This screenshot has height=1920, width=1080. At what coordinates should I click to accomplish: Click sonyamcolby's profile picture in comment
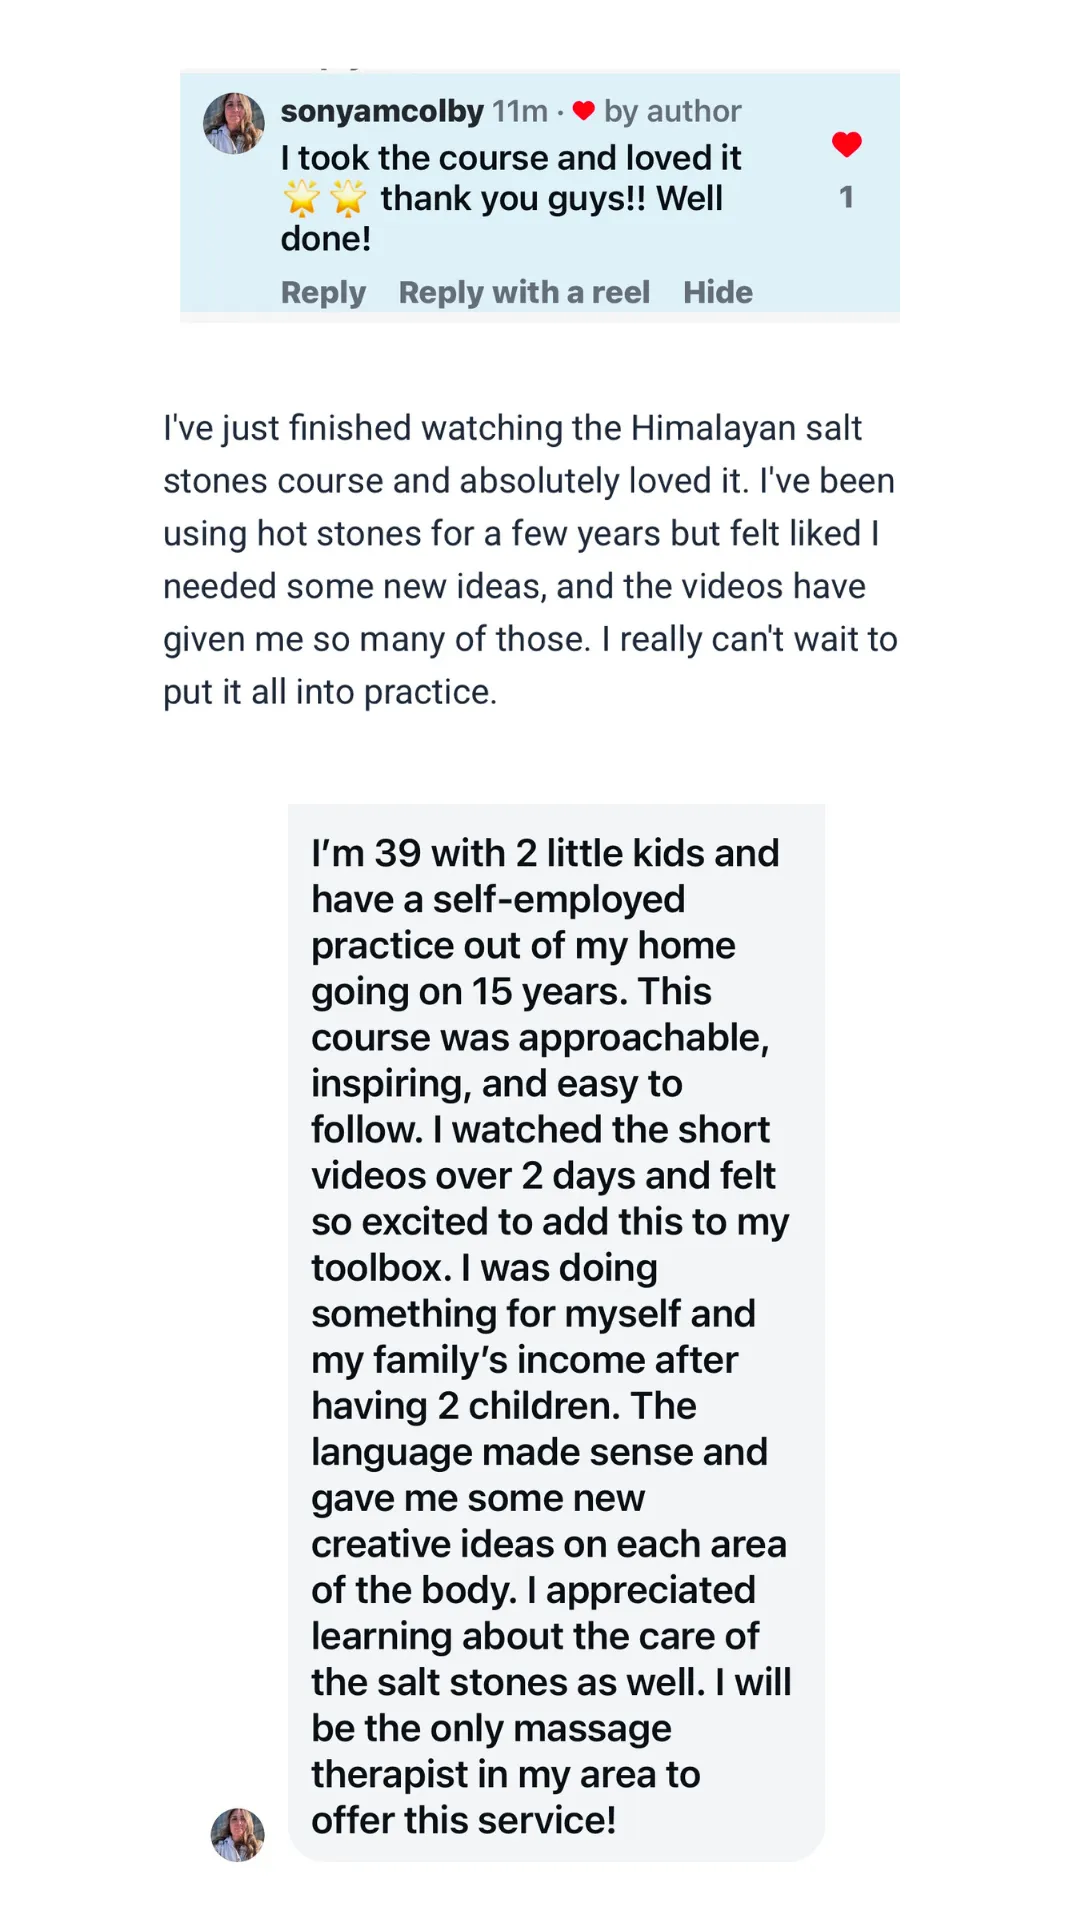tap(234, 124)
